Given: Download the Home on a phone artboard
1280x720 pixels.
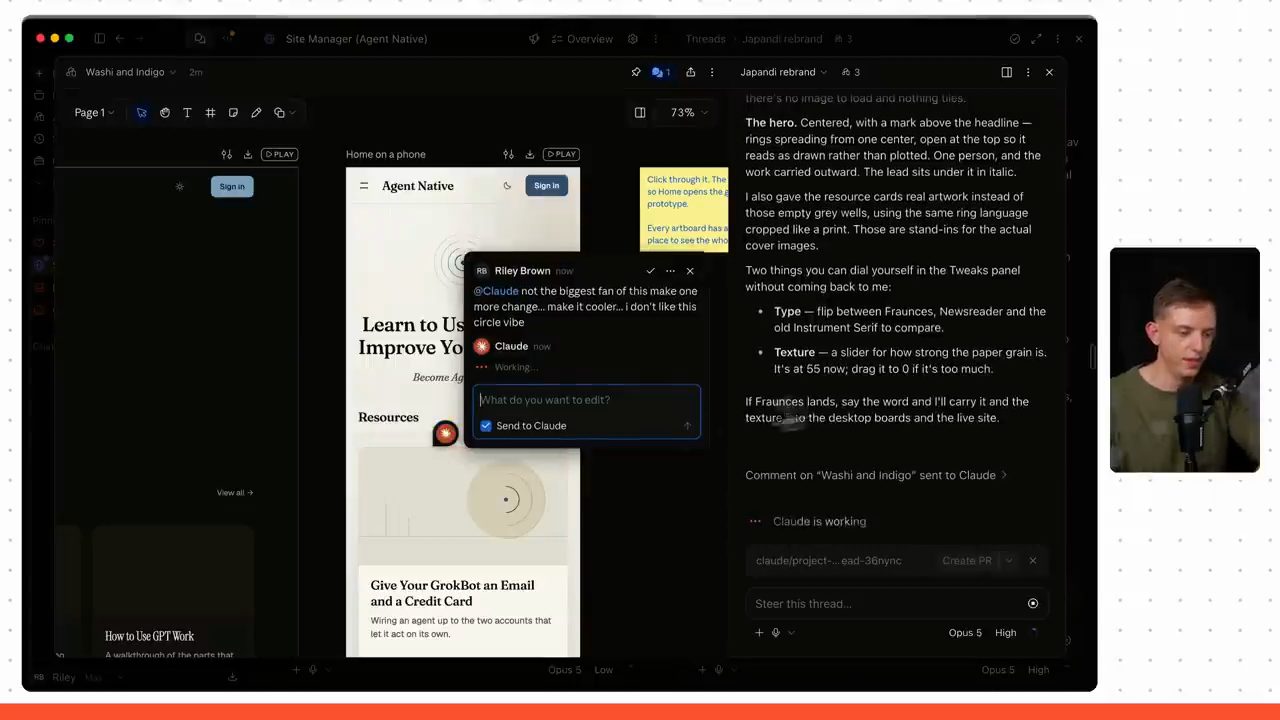Looking at the screenshot, I should click(x=529, y=154).
